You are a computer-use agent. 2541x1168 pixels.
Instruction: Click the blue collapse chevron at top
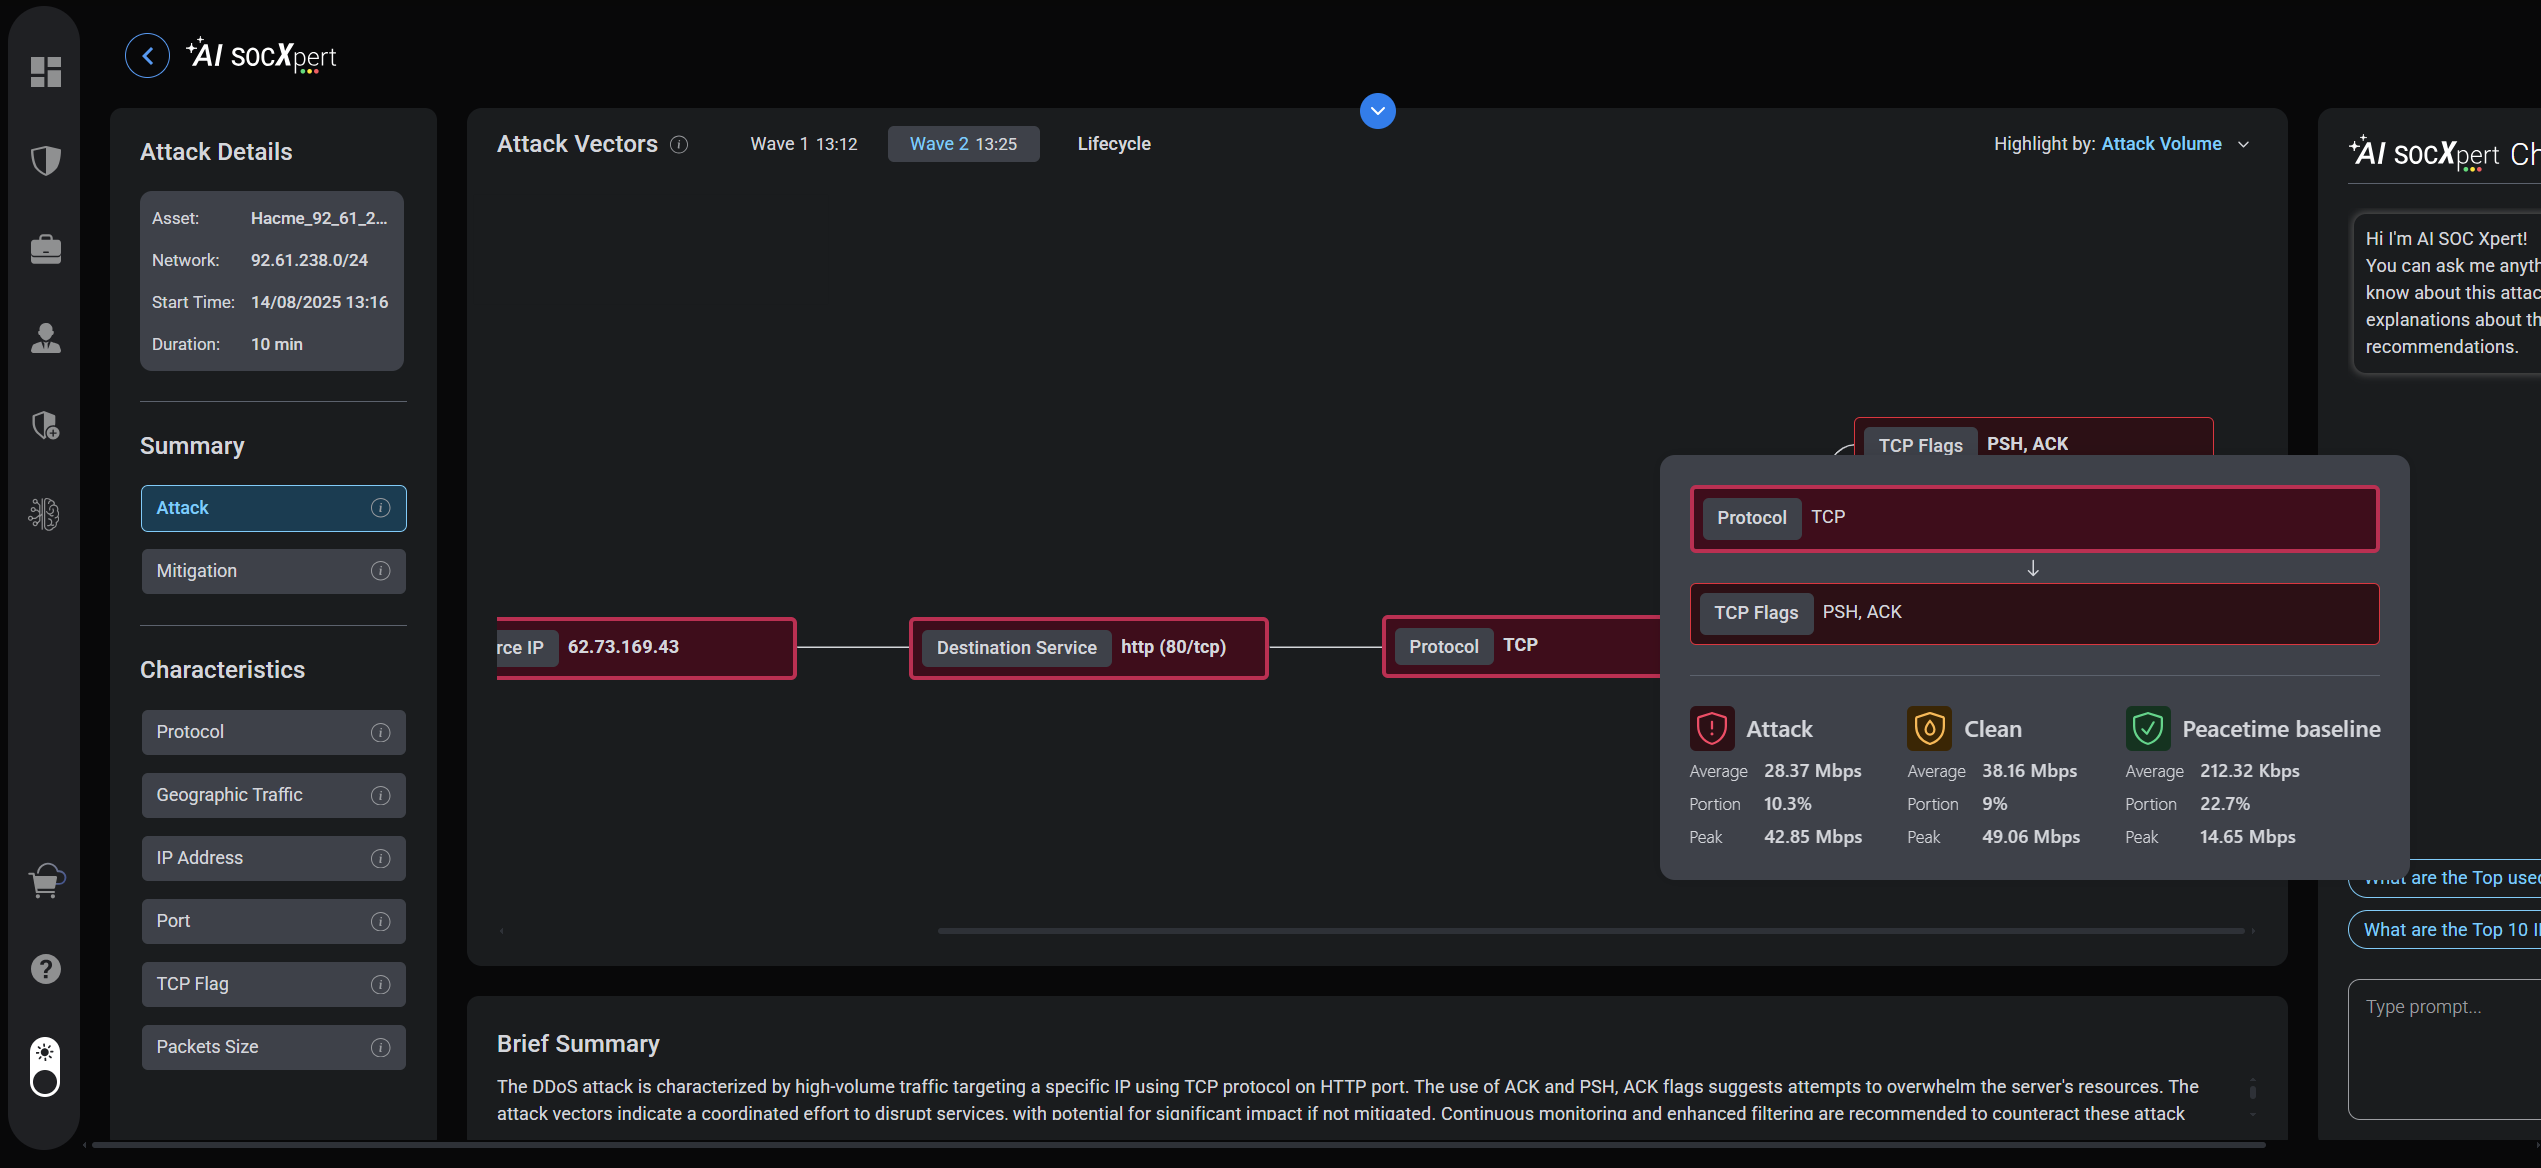point(1377,111)
